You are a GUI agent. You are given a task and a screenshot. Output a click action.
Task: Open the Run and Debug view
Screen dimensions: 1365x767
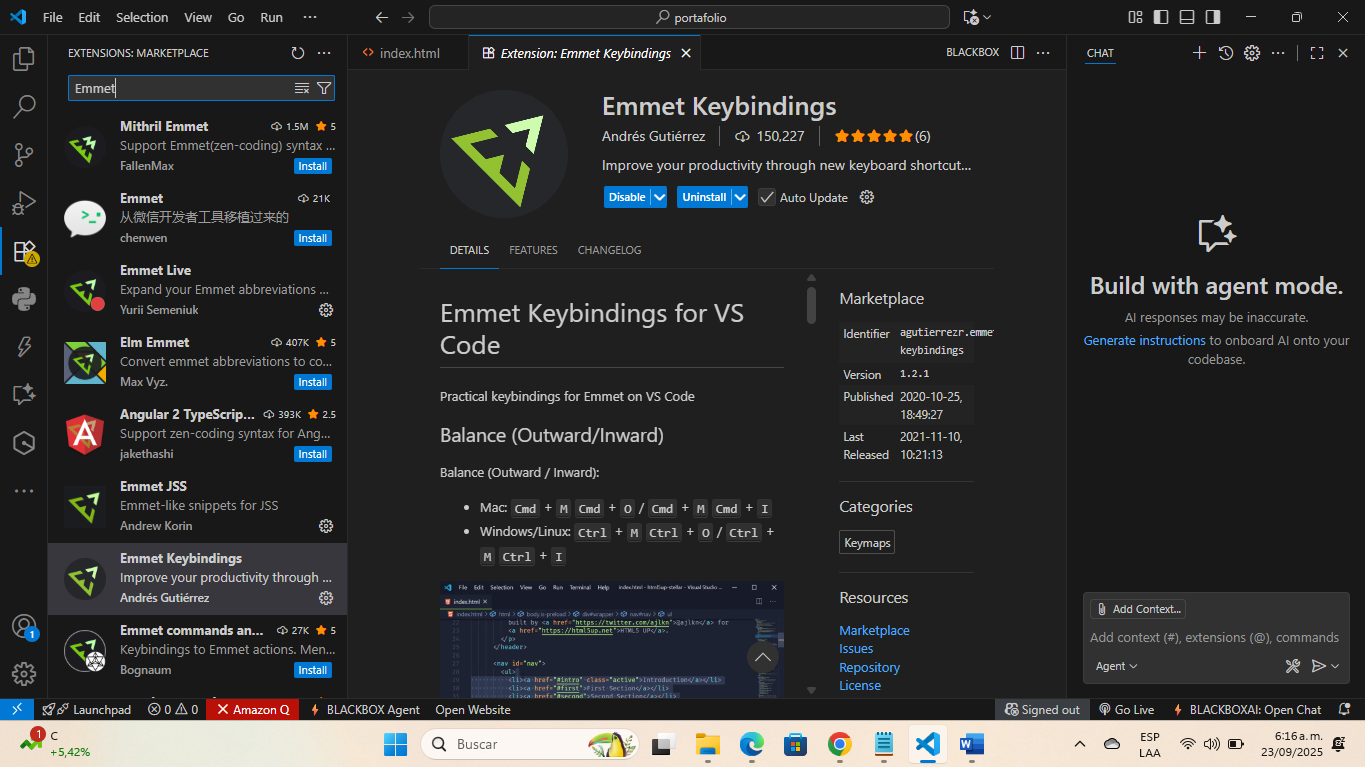point(24,202)
